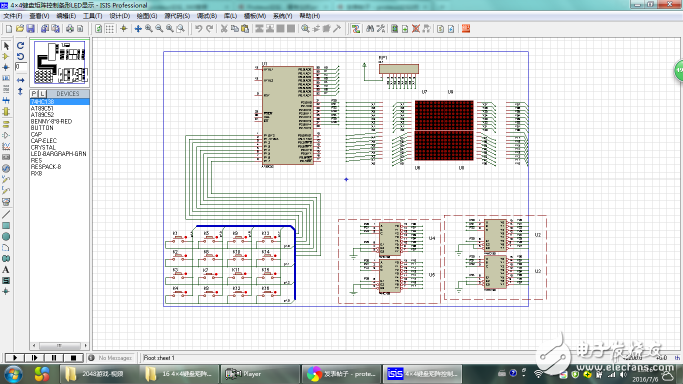
Task: Select the Virtual instruments tool
Action: 6,202
